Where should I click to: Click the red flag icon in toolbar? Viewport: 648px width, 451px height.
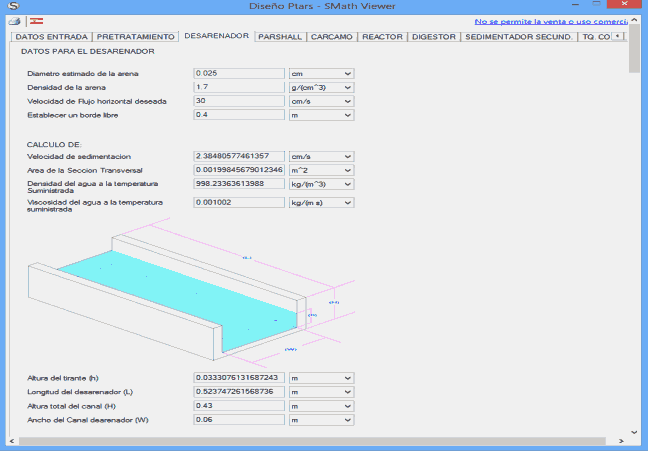[x=35, y=20]
